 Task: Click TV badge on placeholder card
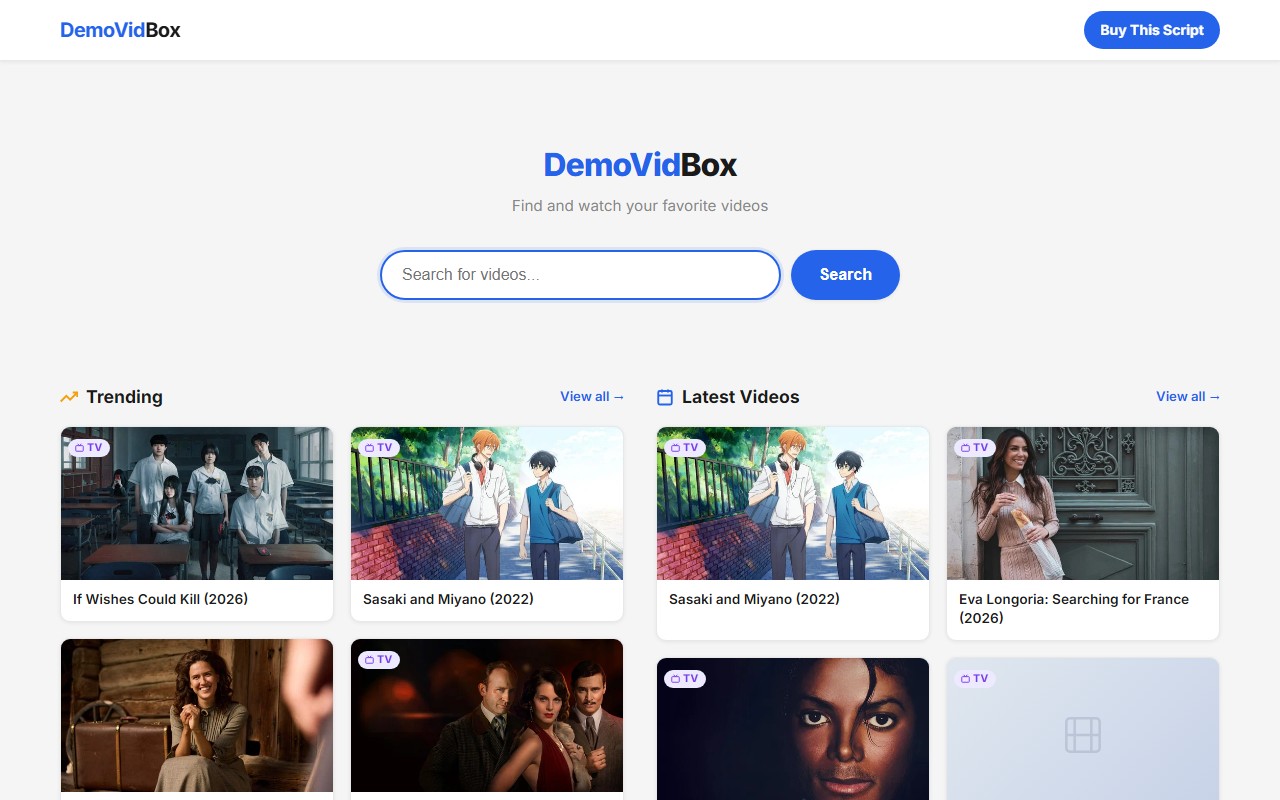(975, 679)
